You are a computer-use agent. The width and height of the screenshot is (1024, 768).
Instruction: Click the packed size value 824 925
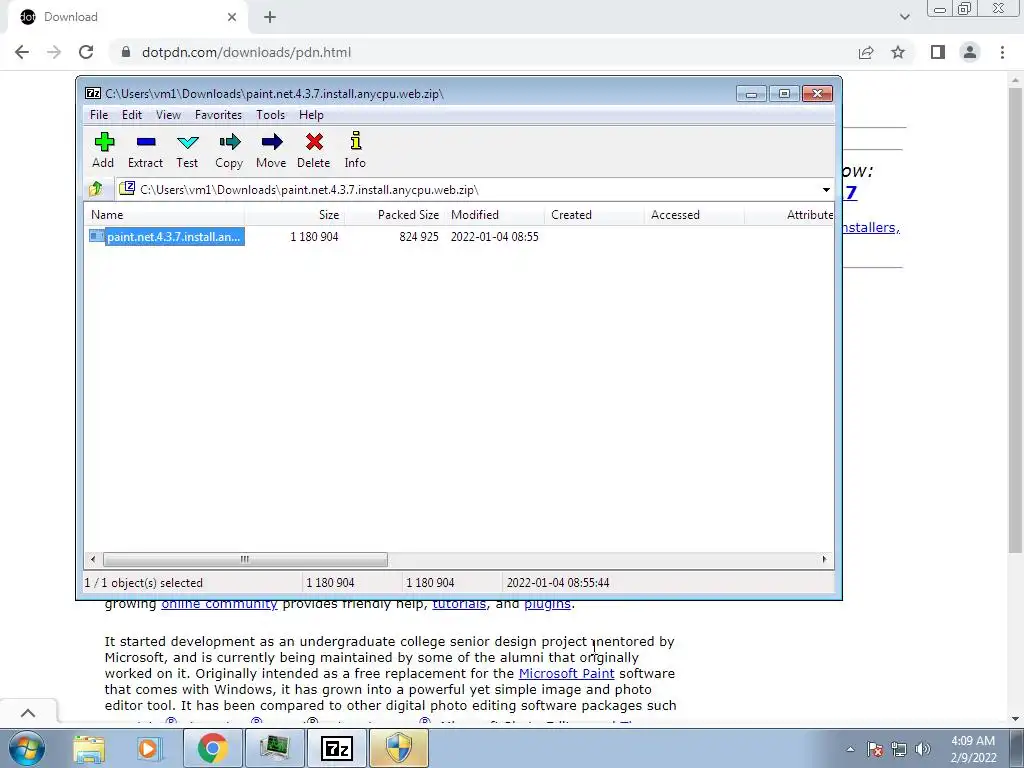click(419, 236)
